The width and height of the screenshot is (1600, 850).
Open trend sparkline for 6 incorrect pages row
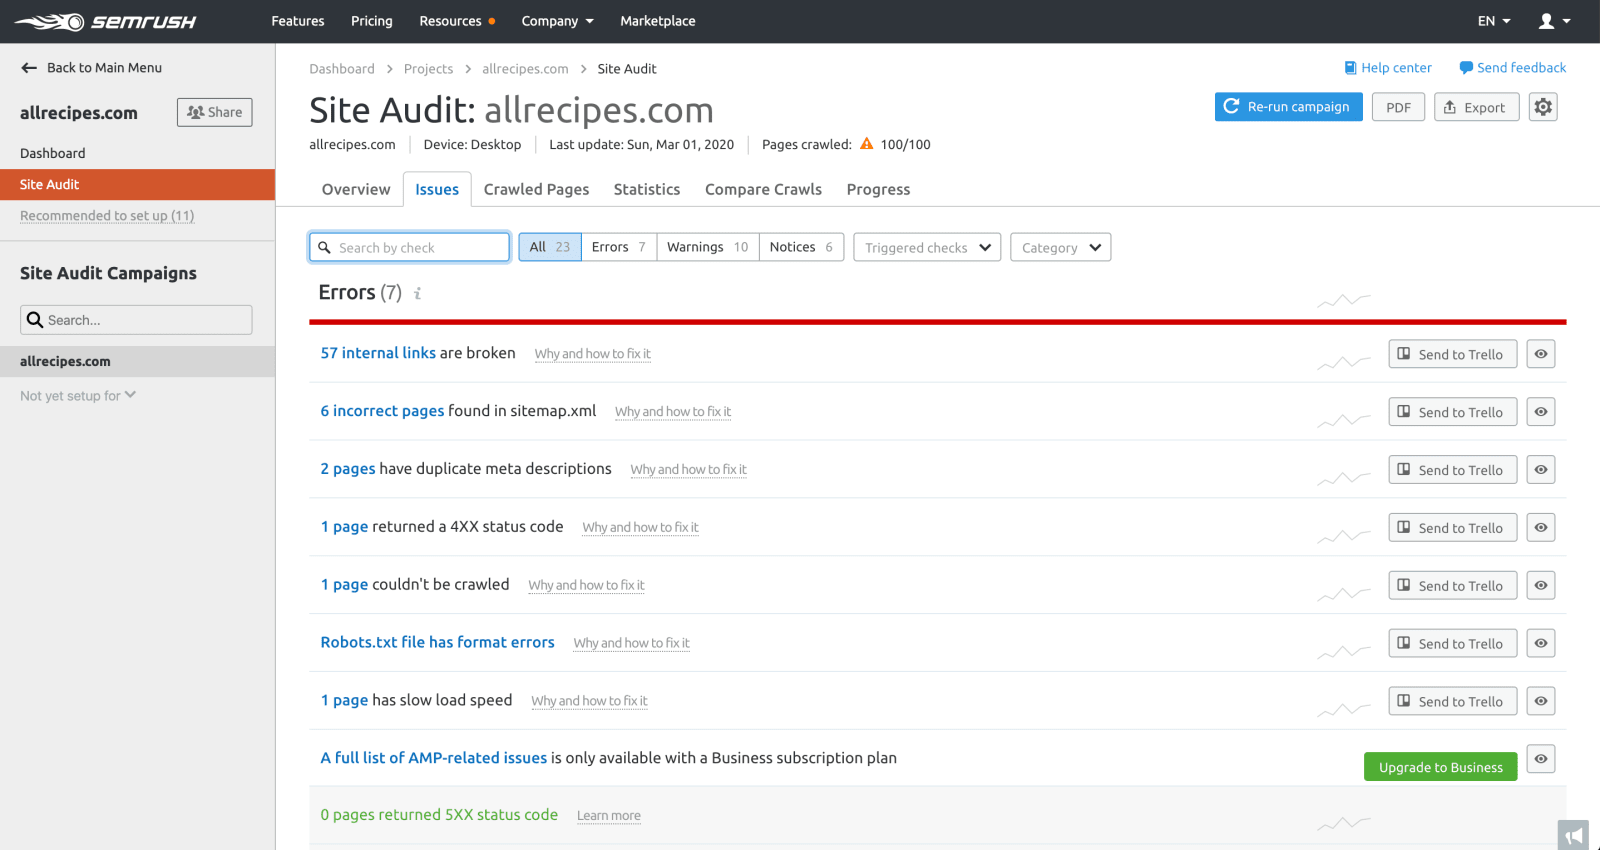pyautogui.click(x=1344, y=420)
